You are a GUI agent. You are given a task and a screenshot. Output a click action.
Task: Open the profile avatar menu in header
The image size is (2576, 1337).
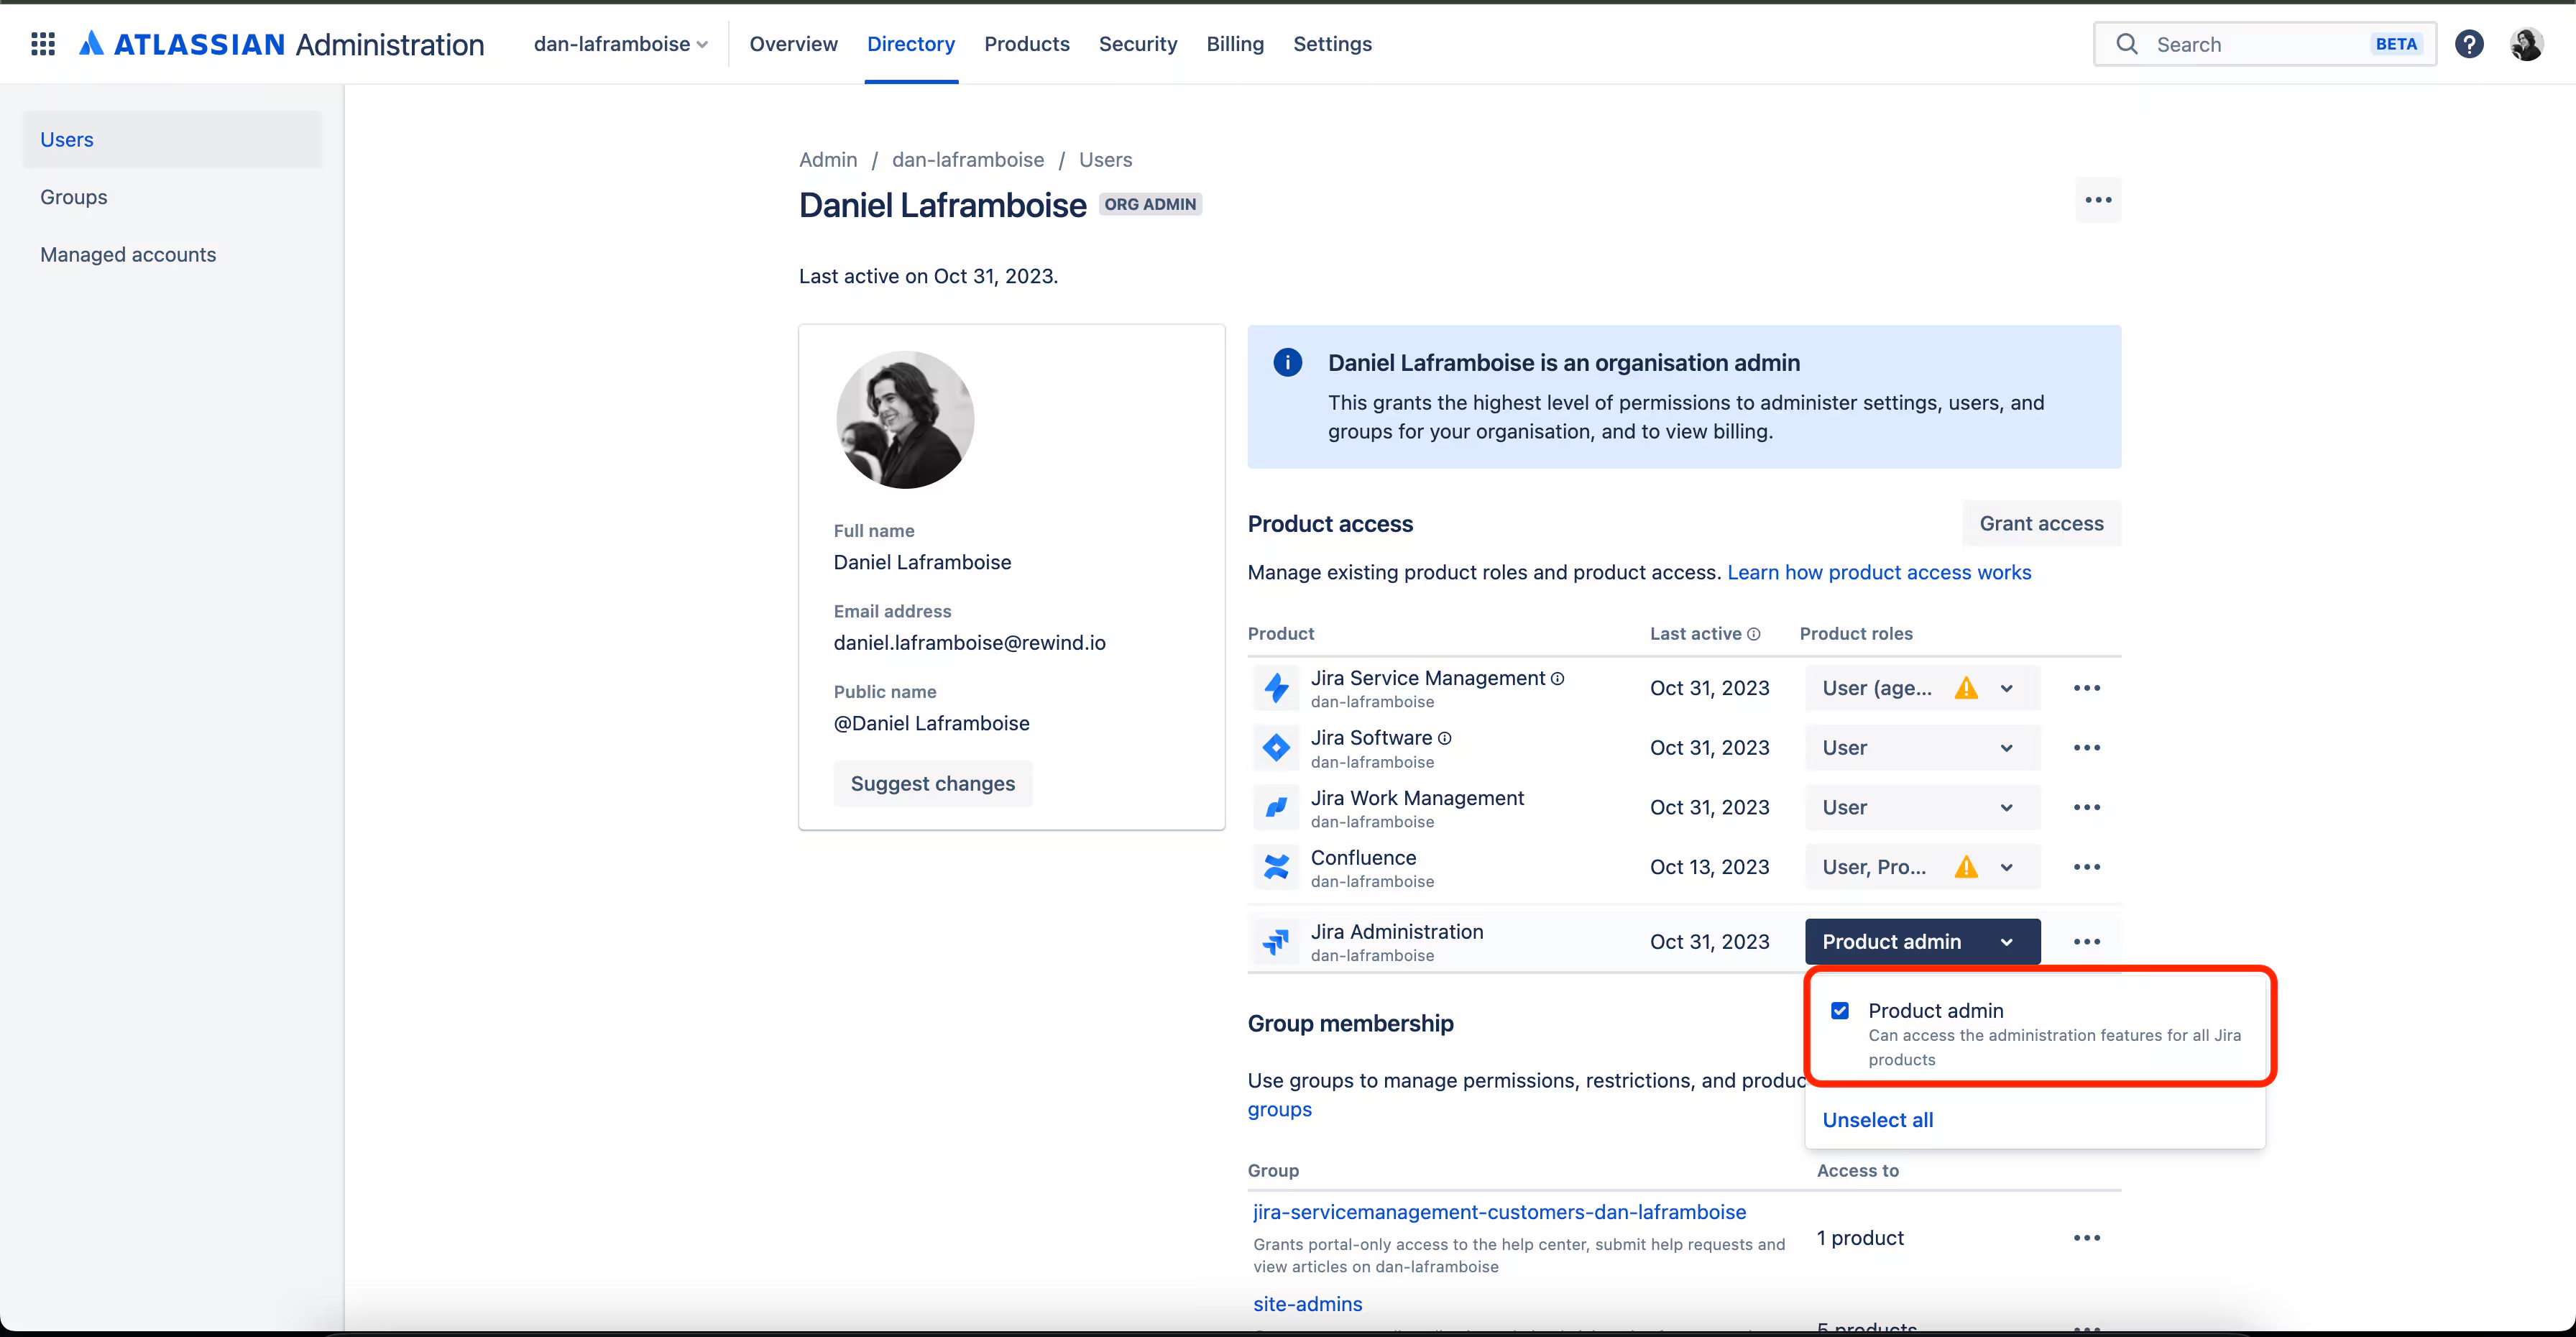(x=2527, y=44)
